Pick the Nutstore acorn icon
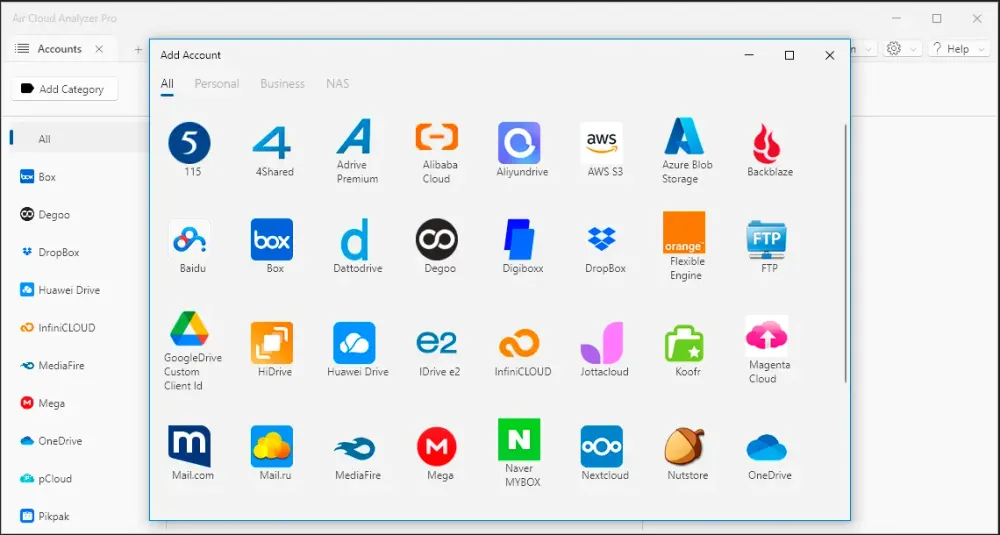This screenshot has width=1000, height=535. coord(684,446)
